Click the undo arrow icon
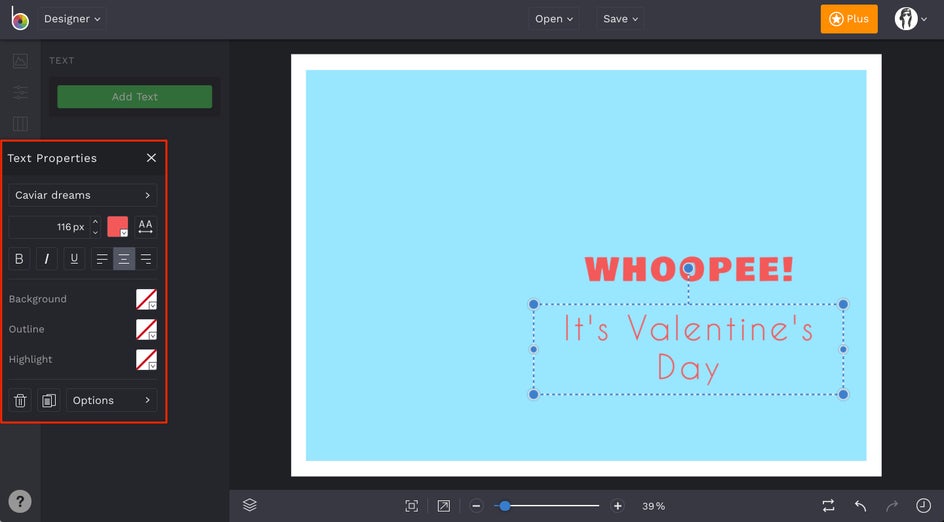Image resolution: width=944 pixels, height=522 pixels. pos(860,506)
